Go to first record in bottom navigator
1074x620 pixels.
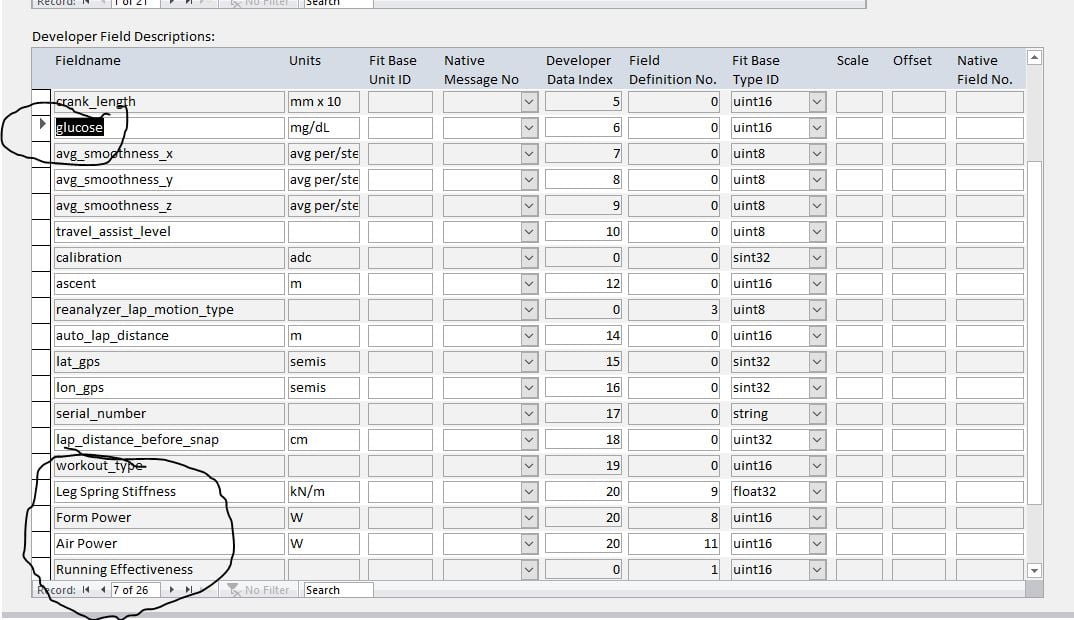click(x=88, y=590)
